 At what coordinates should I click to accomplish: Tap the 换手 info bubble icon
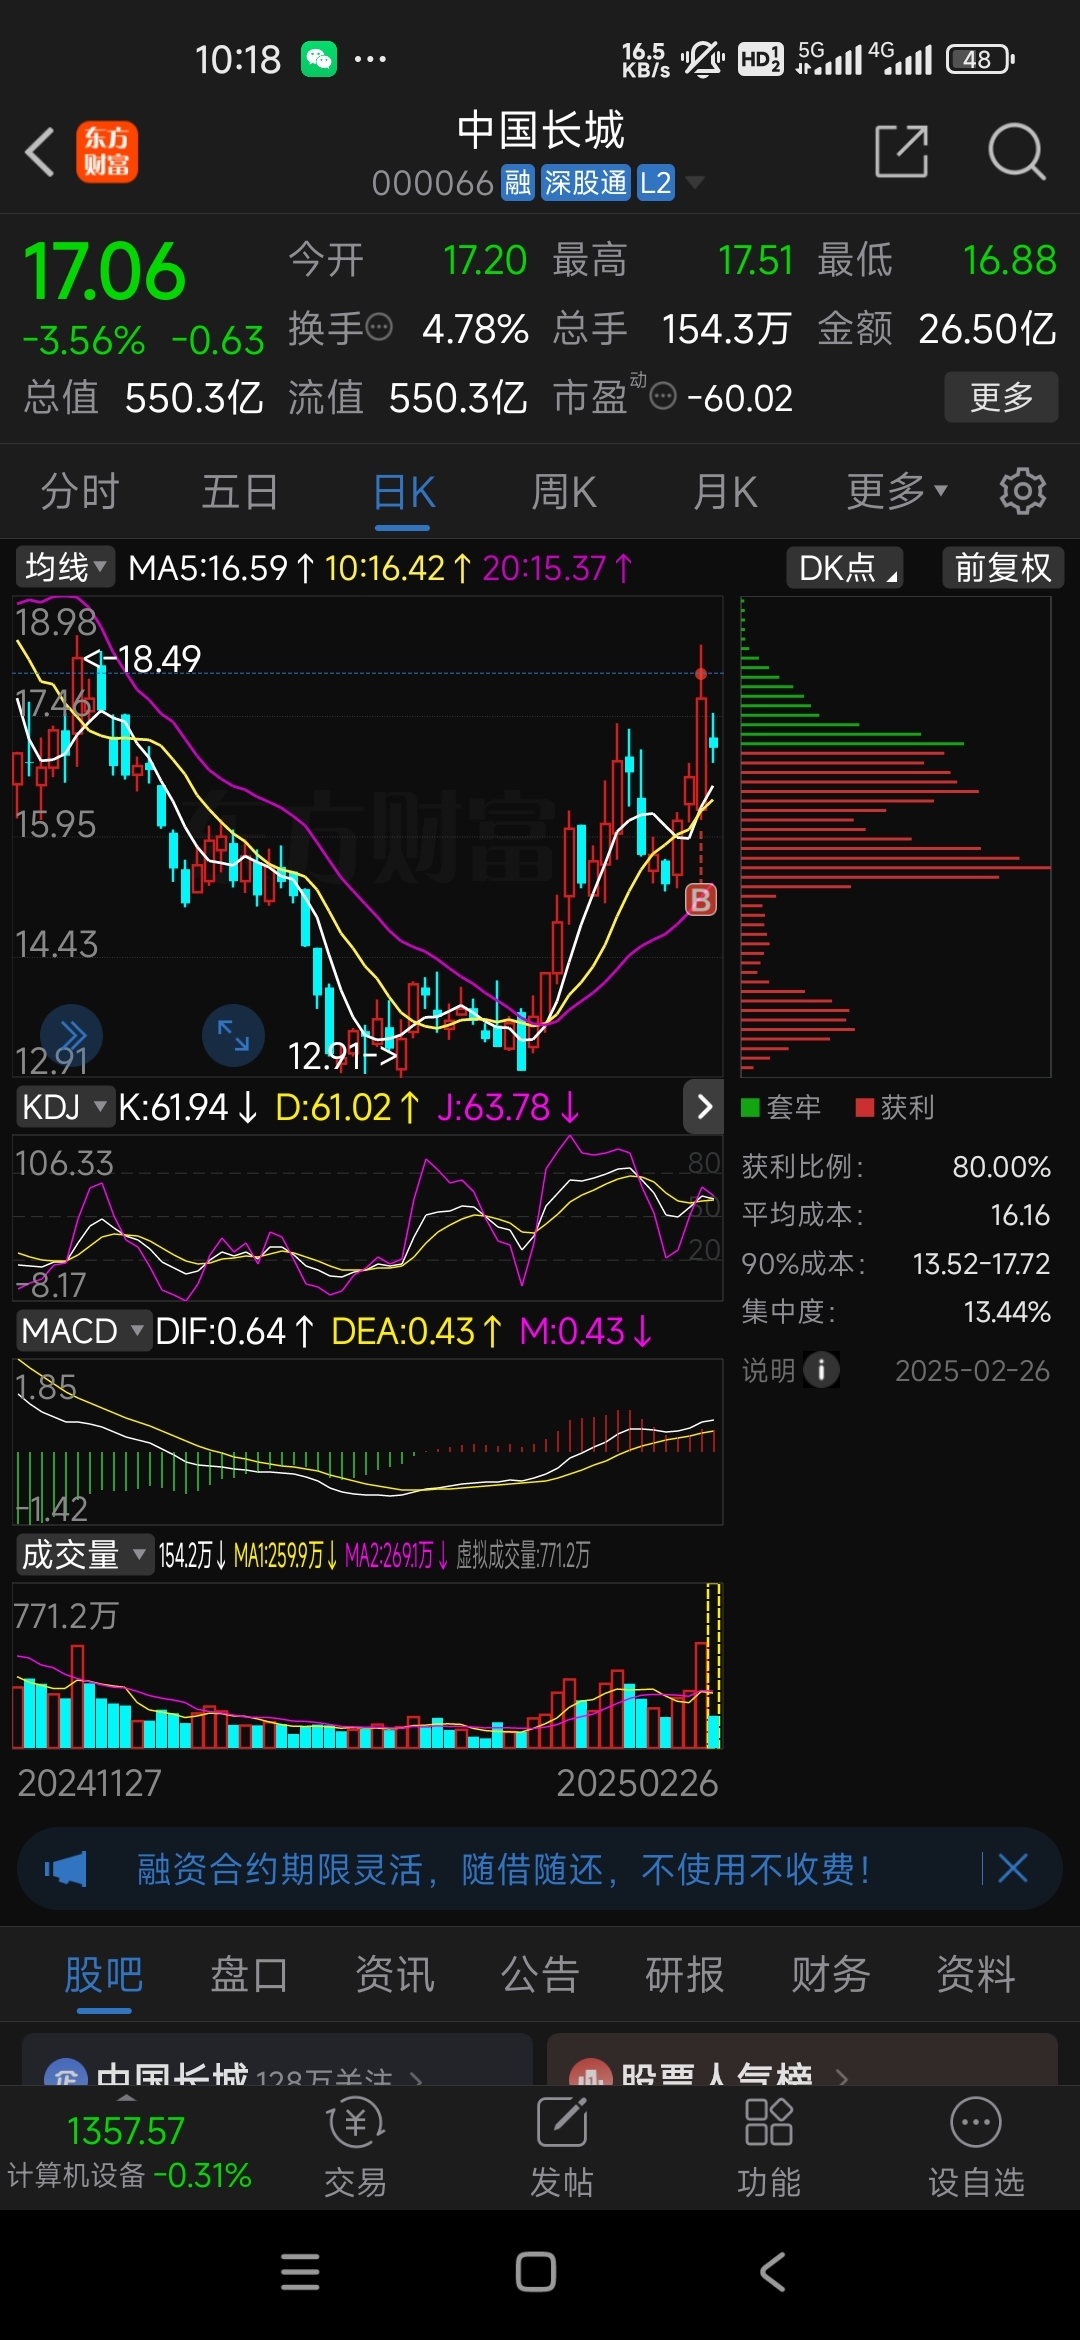379,326
